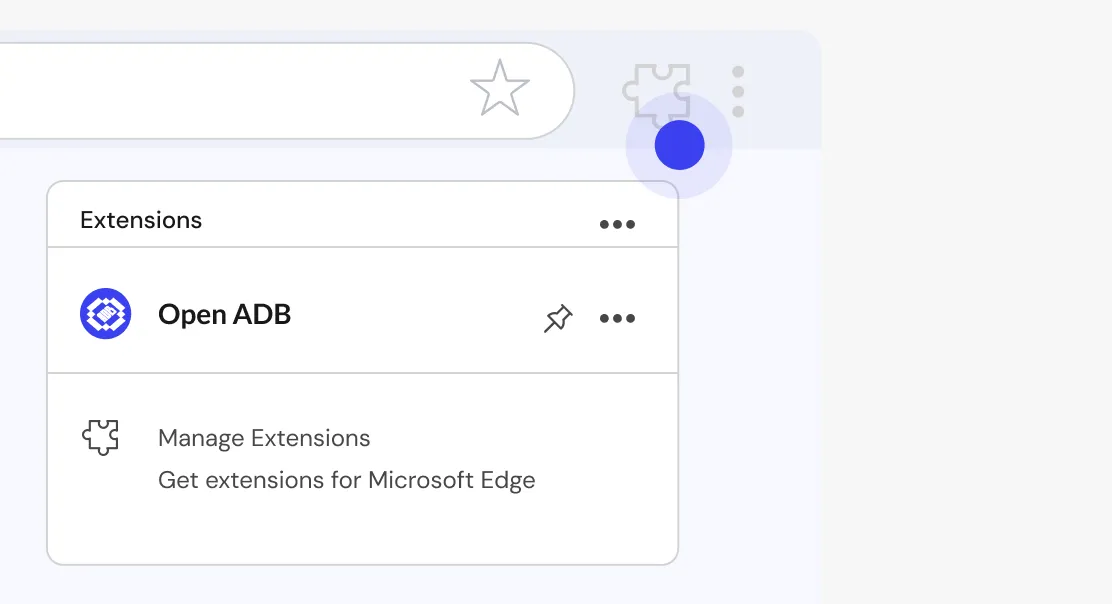Image resolution: width=1112 pixels, height=604 pixels.
Task: Expand more actions for Open ADB
Action: pyautogui.click(x=617, y=318)
